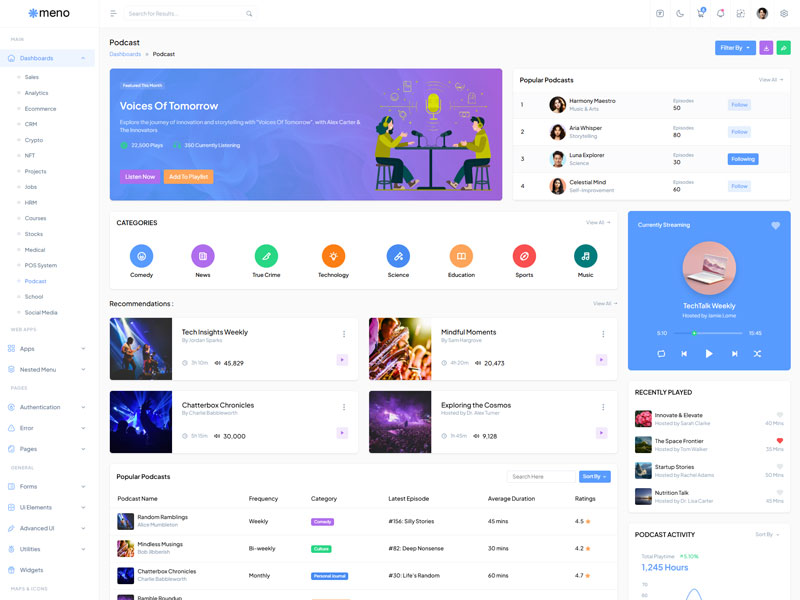Unlike The Space Frontier red heart
Screen dimensions: 800x600
click(780, 440)
